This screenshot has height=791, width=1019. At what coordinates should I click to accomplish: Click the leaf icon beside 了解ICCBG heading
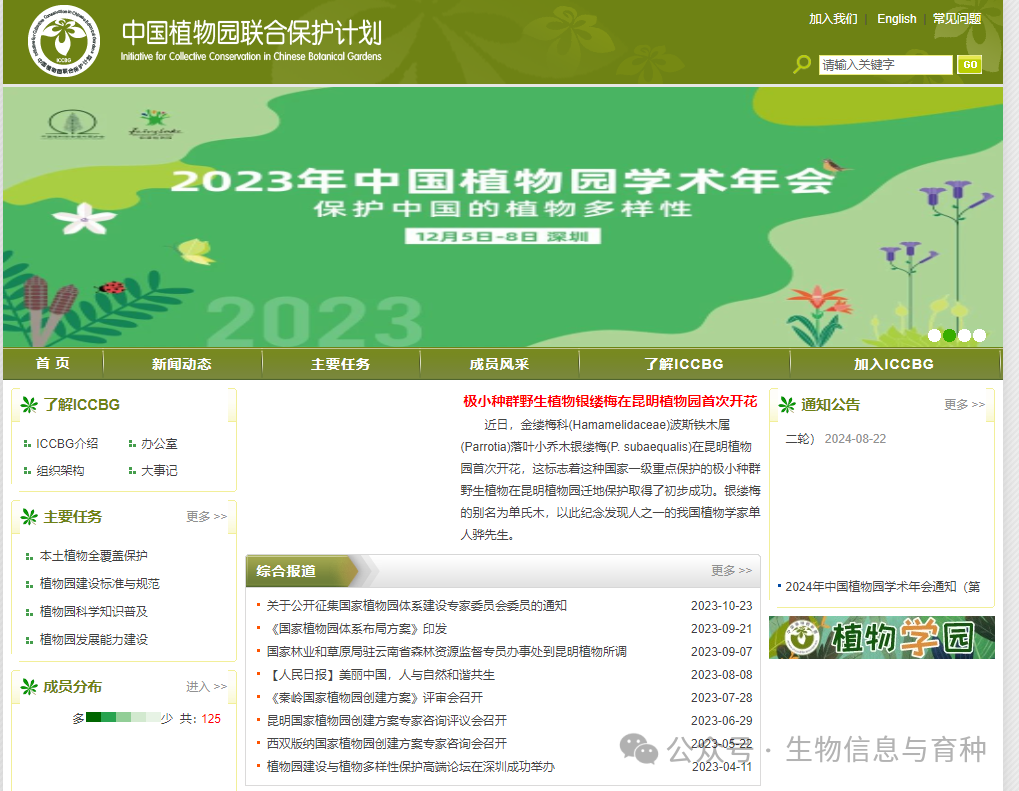(x=30, y=404)
